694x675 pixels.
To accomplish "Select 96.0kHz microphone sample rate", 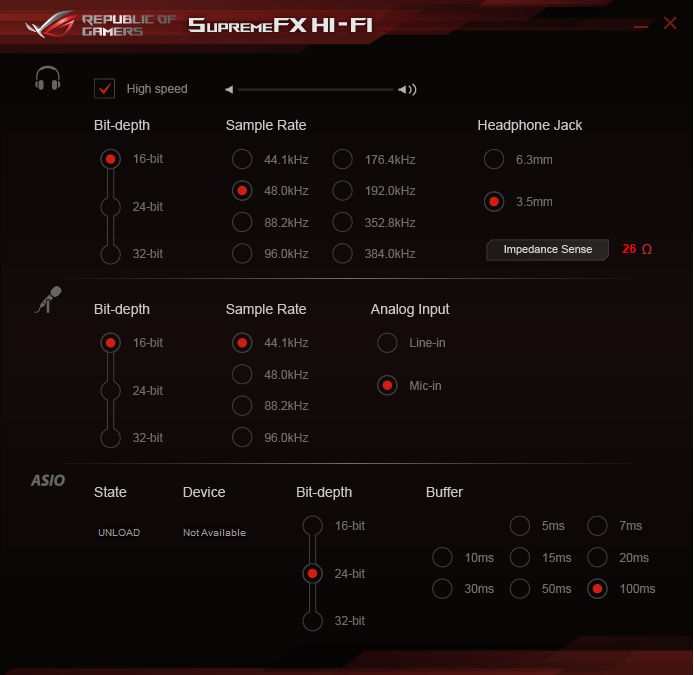I will 242,437.
